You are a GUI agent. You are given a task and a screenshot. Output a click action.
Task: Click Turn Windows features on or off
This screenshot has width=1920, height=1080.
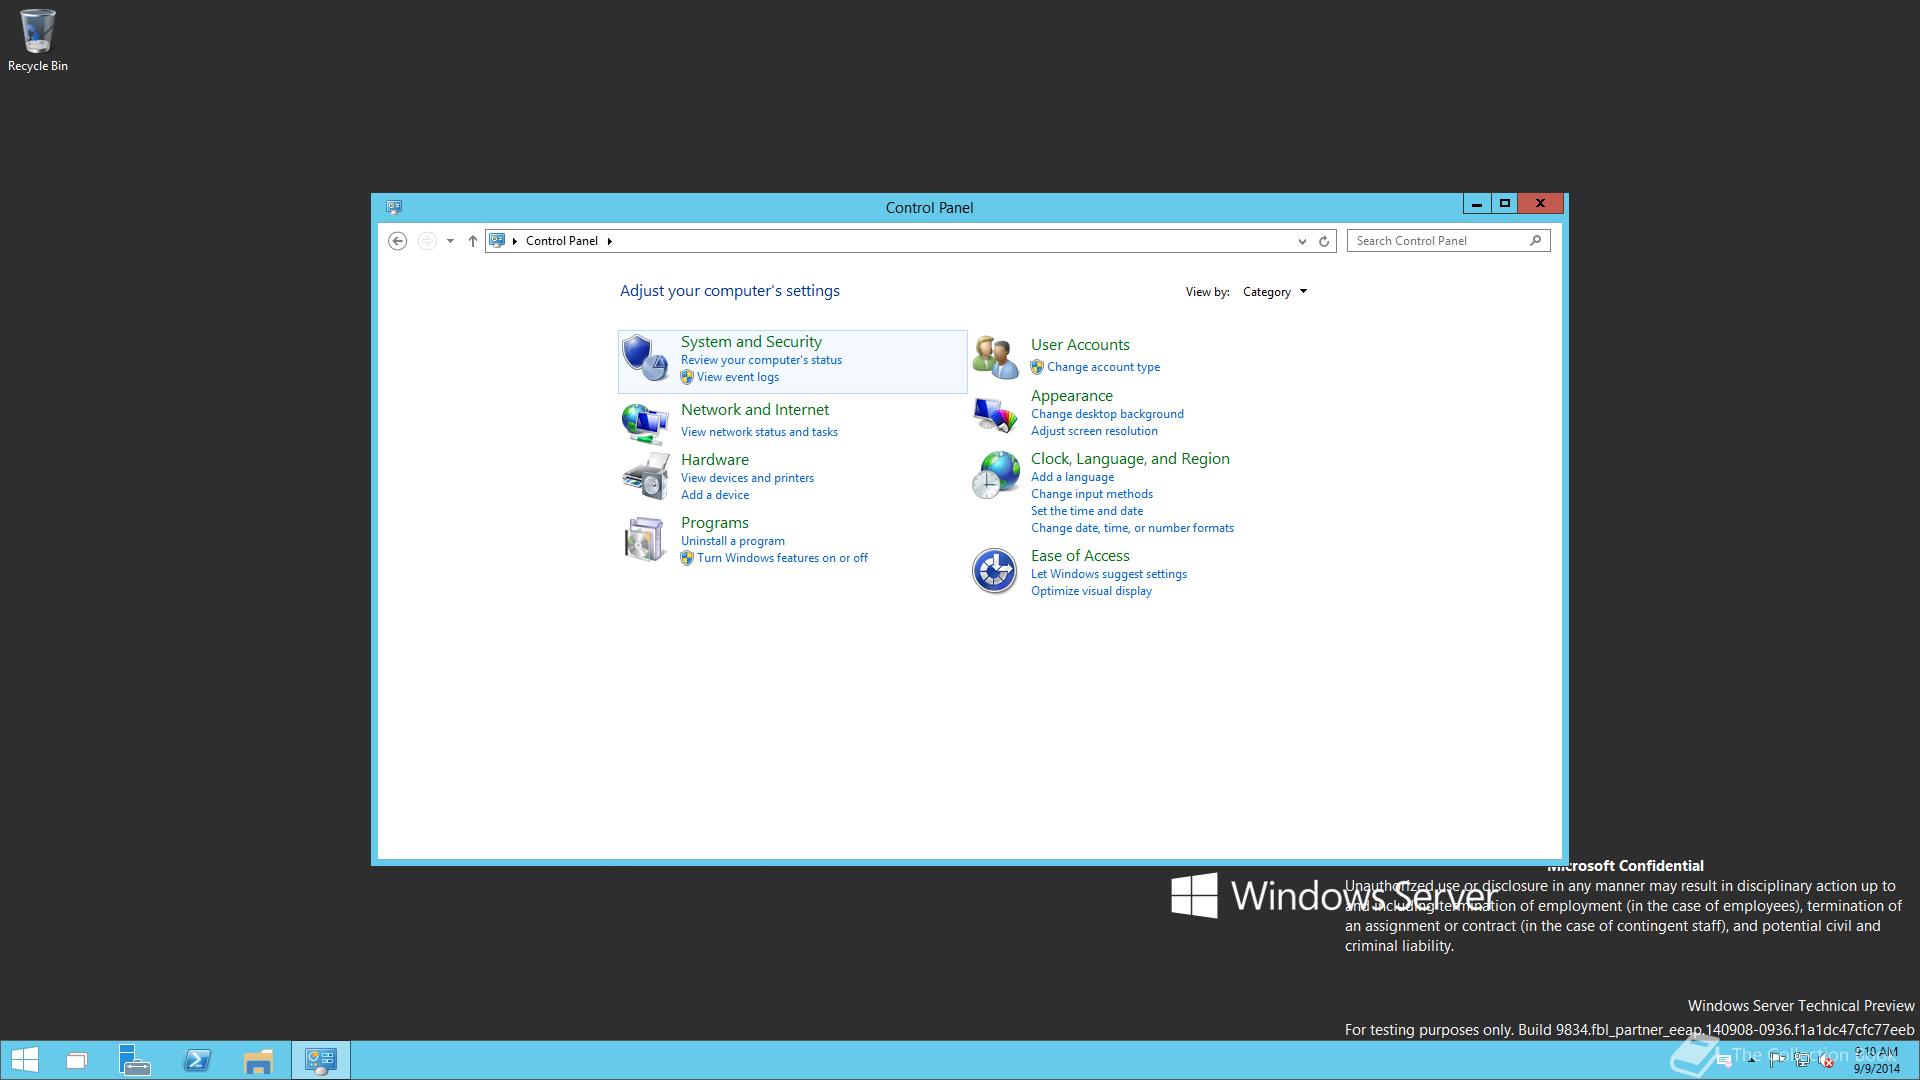[782, 558]
